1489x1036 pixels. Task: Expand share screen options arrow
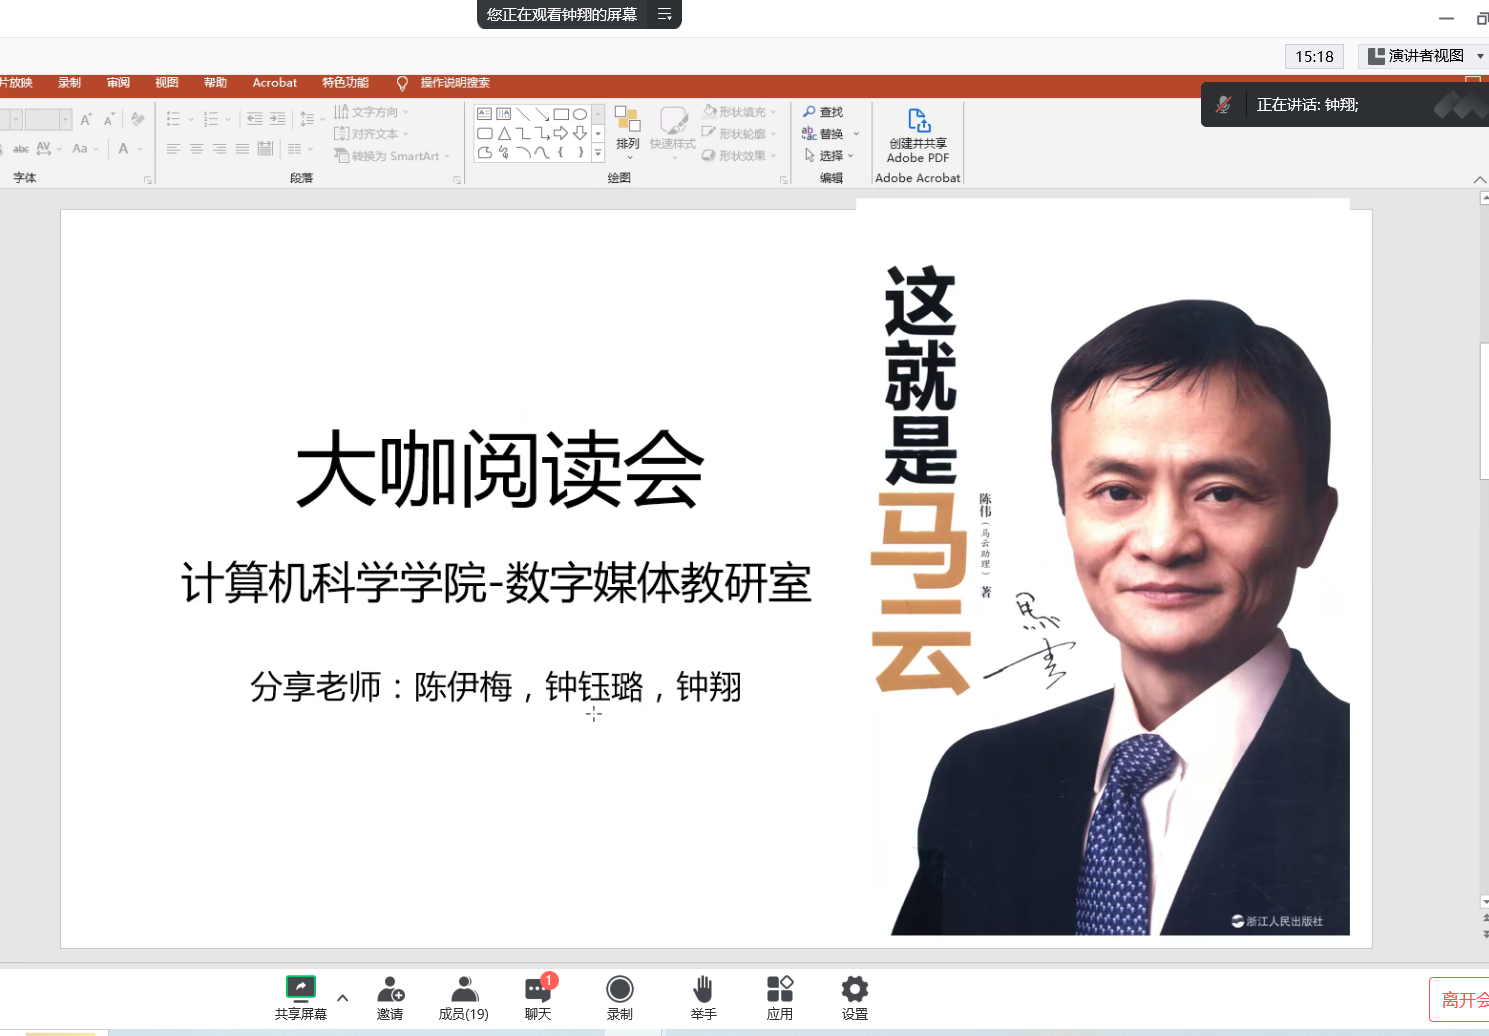click(x=343, y=997)
